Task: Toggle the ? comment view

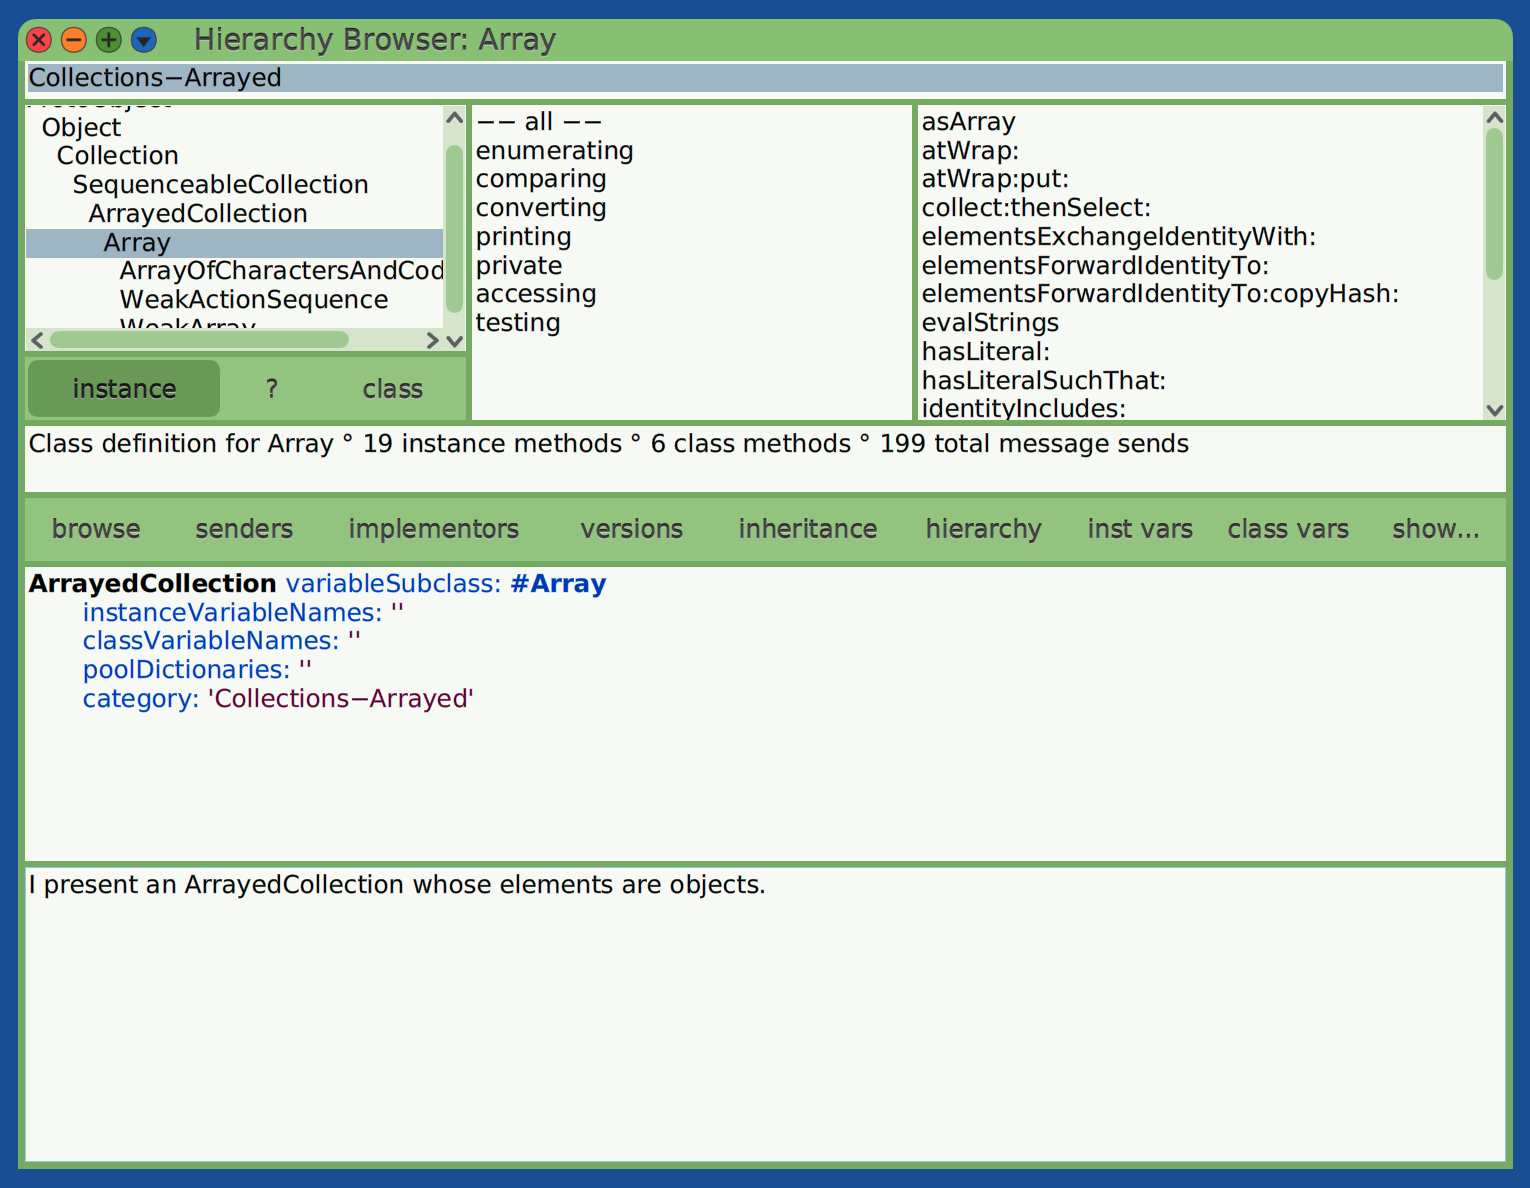Action: (x=271, y=388)
